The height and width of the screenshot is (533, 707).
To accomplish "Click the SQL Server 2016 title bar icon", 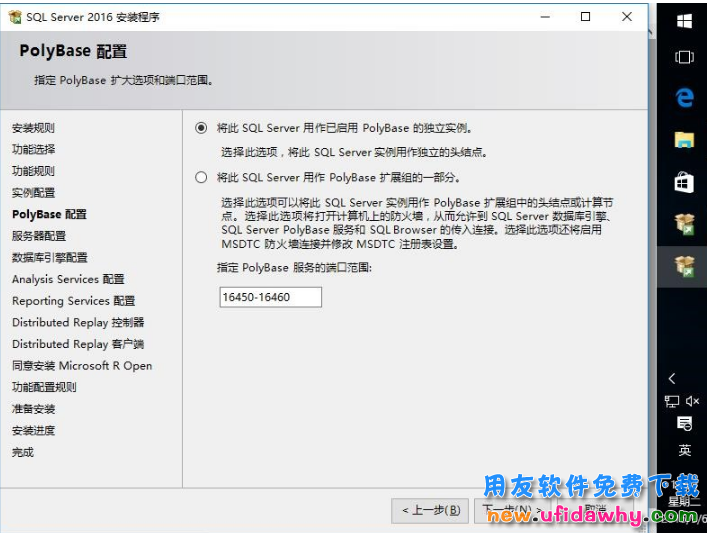I will click(14, 17).
